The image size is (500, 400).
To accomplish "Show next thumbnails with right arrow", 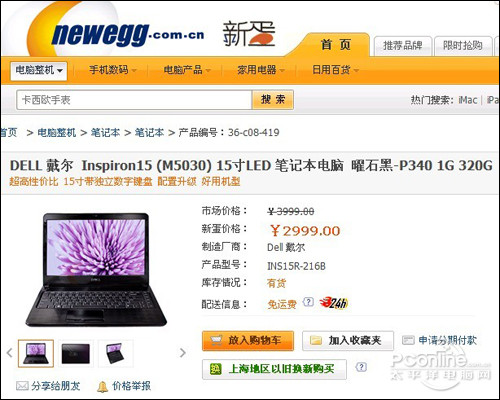I will tap(183, 353).
